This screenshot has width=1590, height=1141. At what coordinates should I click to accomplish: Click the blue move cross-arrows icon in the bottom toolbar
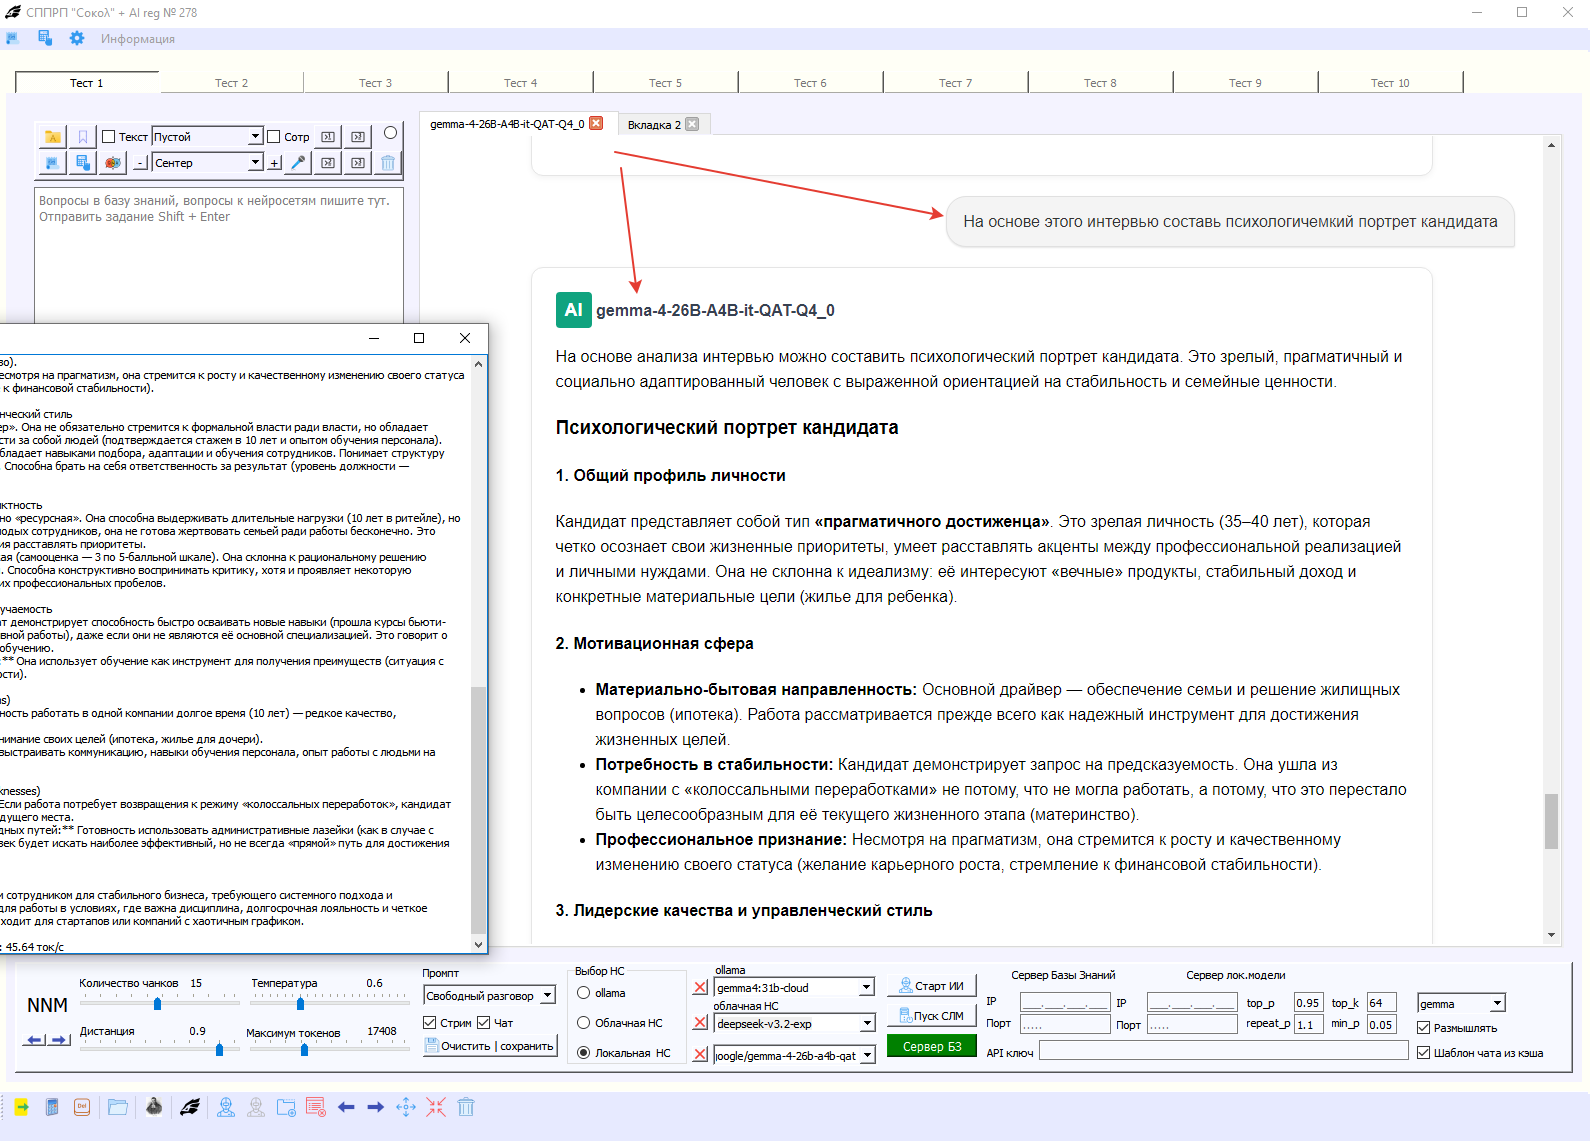click(406, 1107)
